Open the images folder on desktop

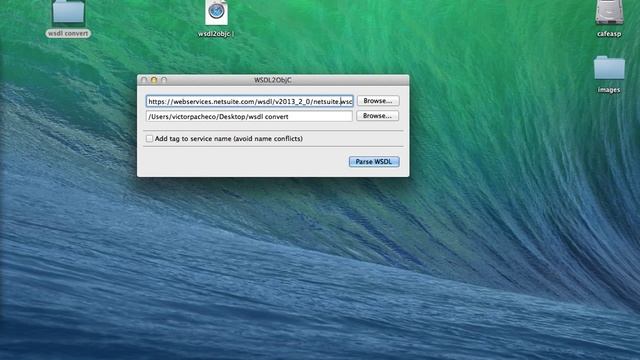pos(609,68)
